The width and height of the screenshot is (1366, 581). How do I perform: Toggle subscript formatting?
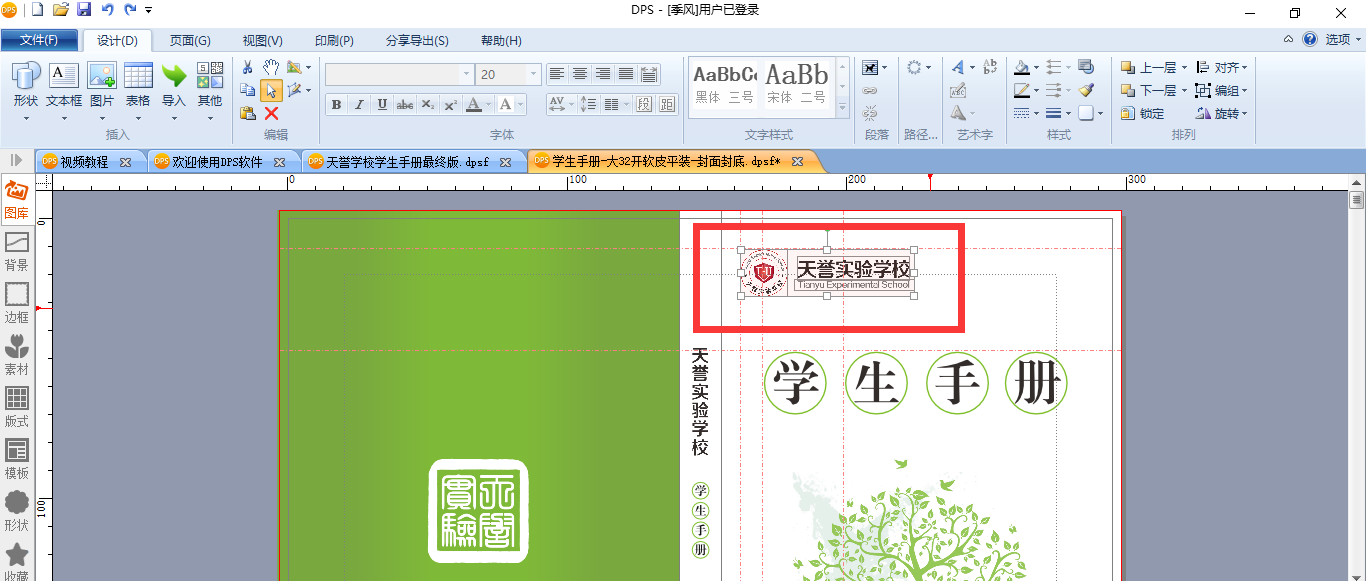pyautogui.click(x=428, y=104)
